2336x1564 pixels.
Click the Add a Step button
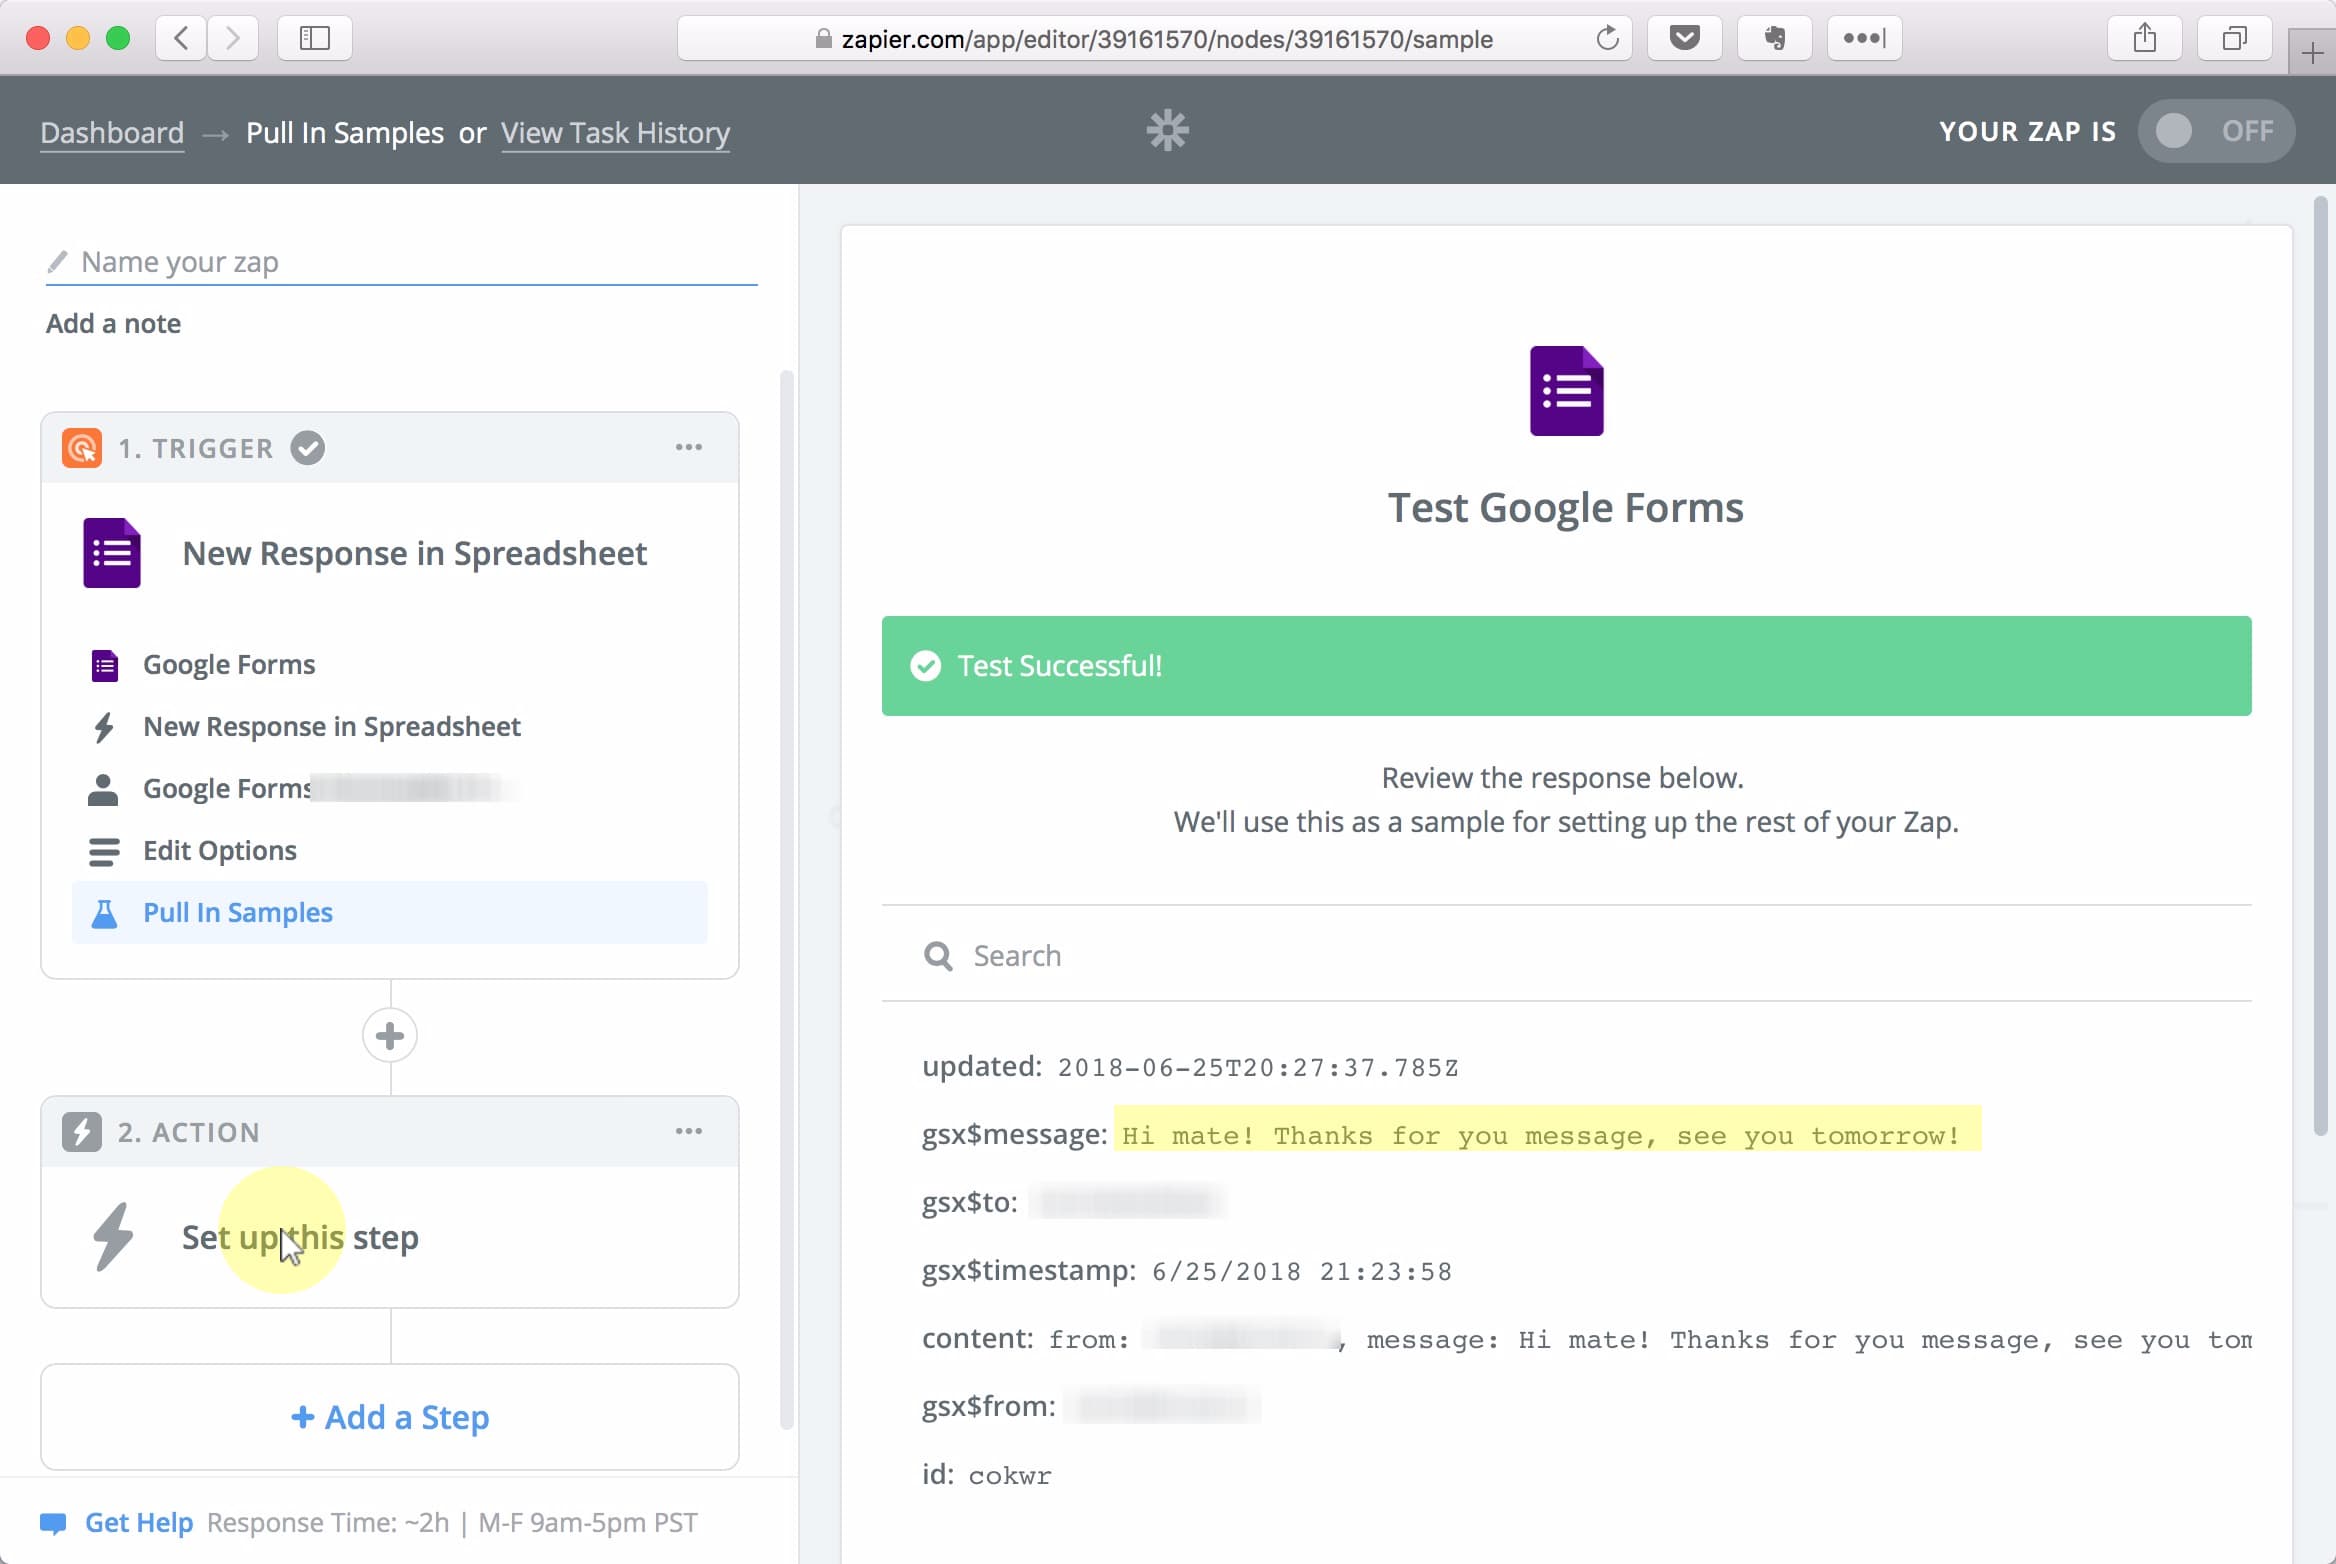(x=389, y=1416)
